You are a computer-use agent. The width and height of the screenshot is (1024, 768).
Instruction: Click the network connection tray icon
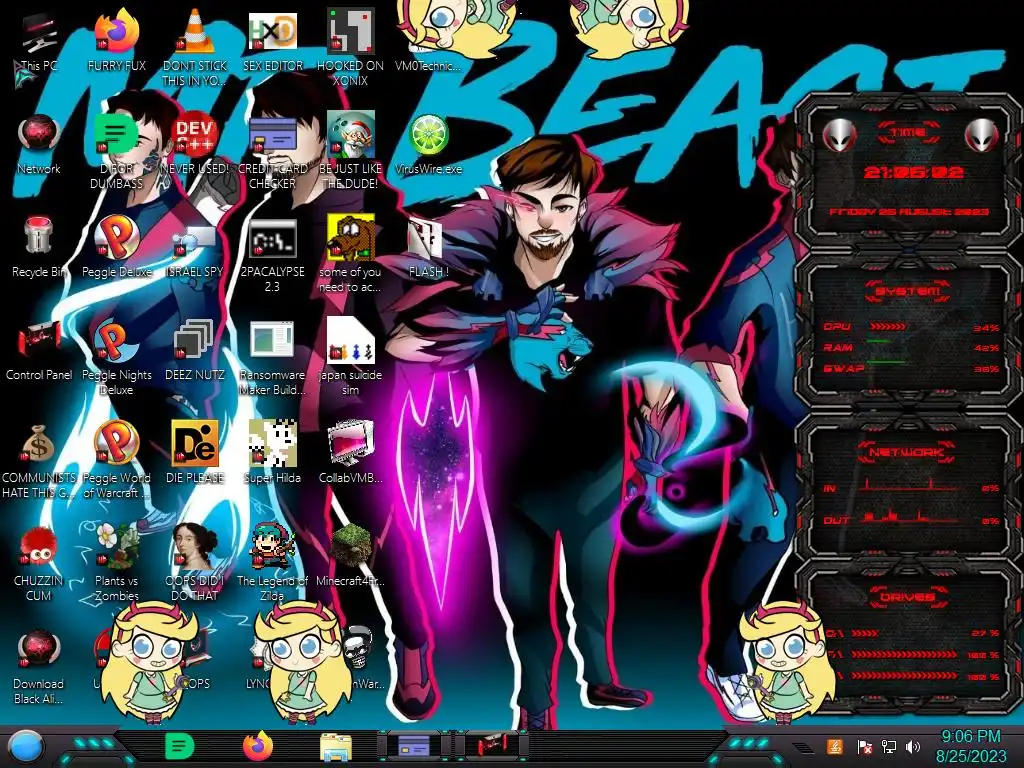(889, 746)
